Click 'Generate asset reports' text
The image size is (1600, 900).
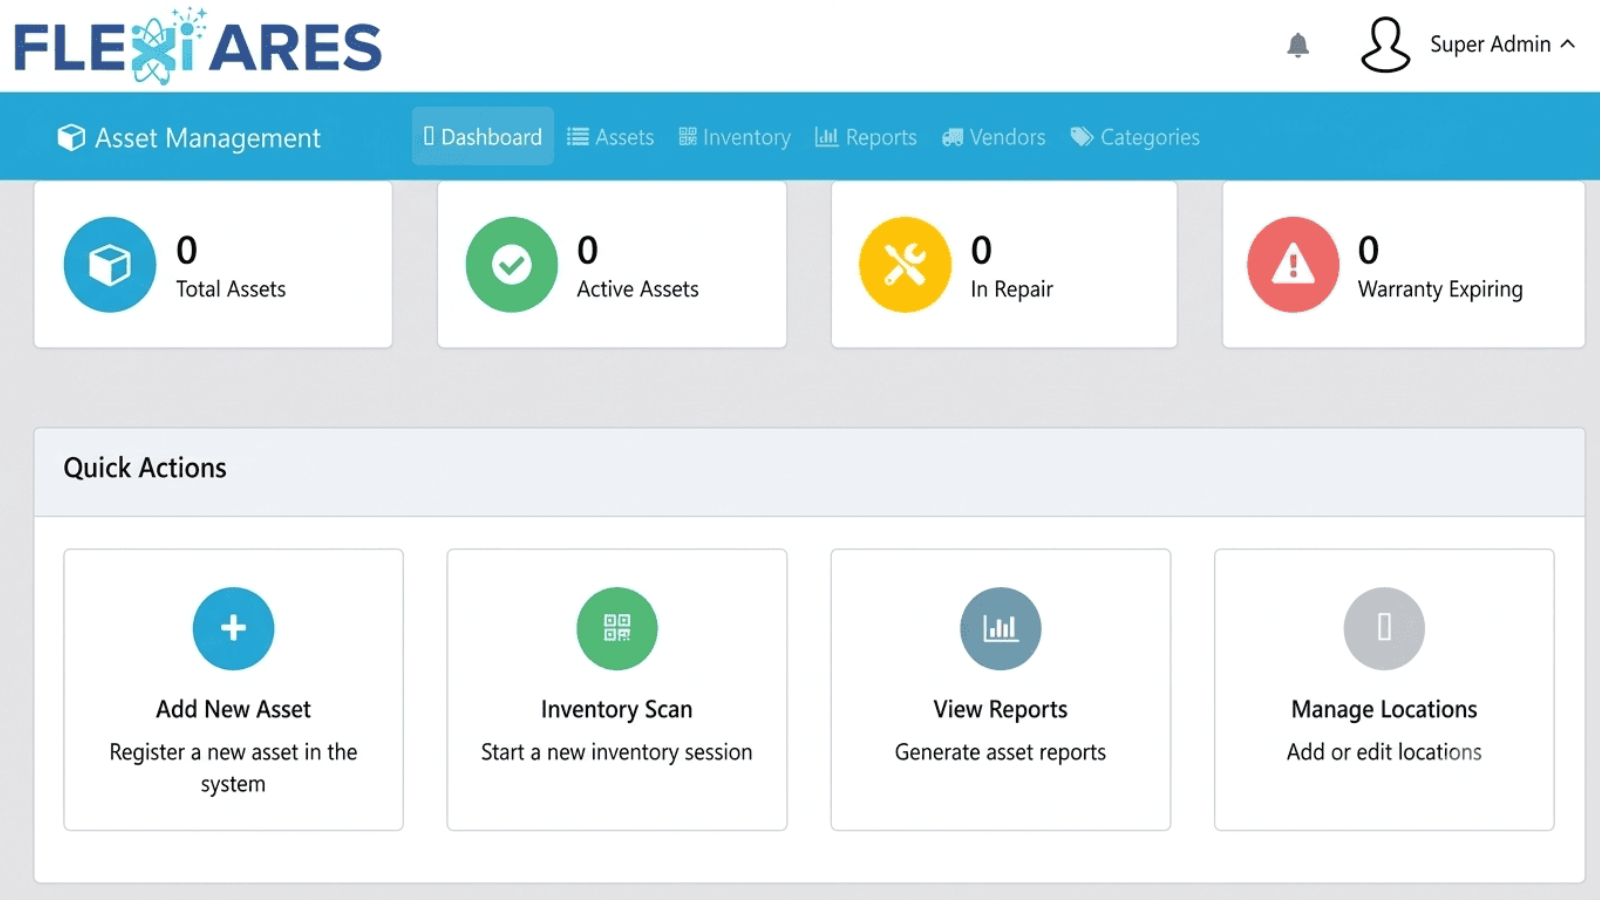tap(1001, 752)
